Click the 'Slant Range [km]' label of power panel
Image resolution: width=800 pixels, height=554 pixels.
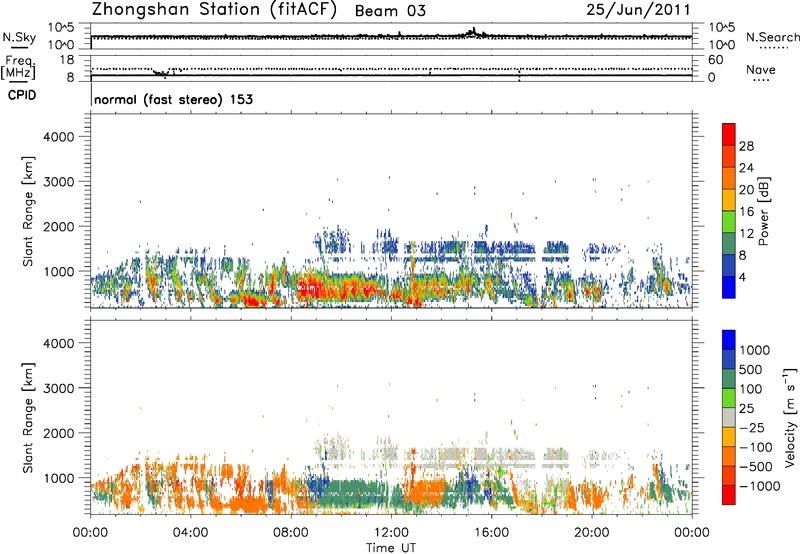pos(28,211)
